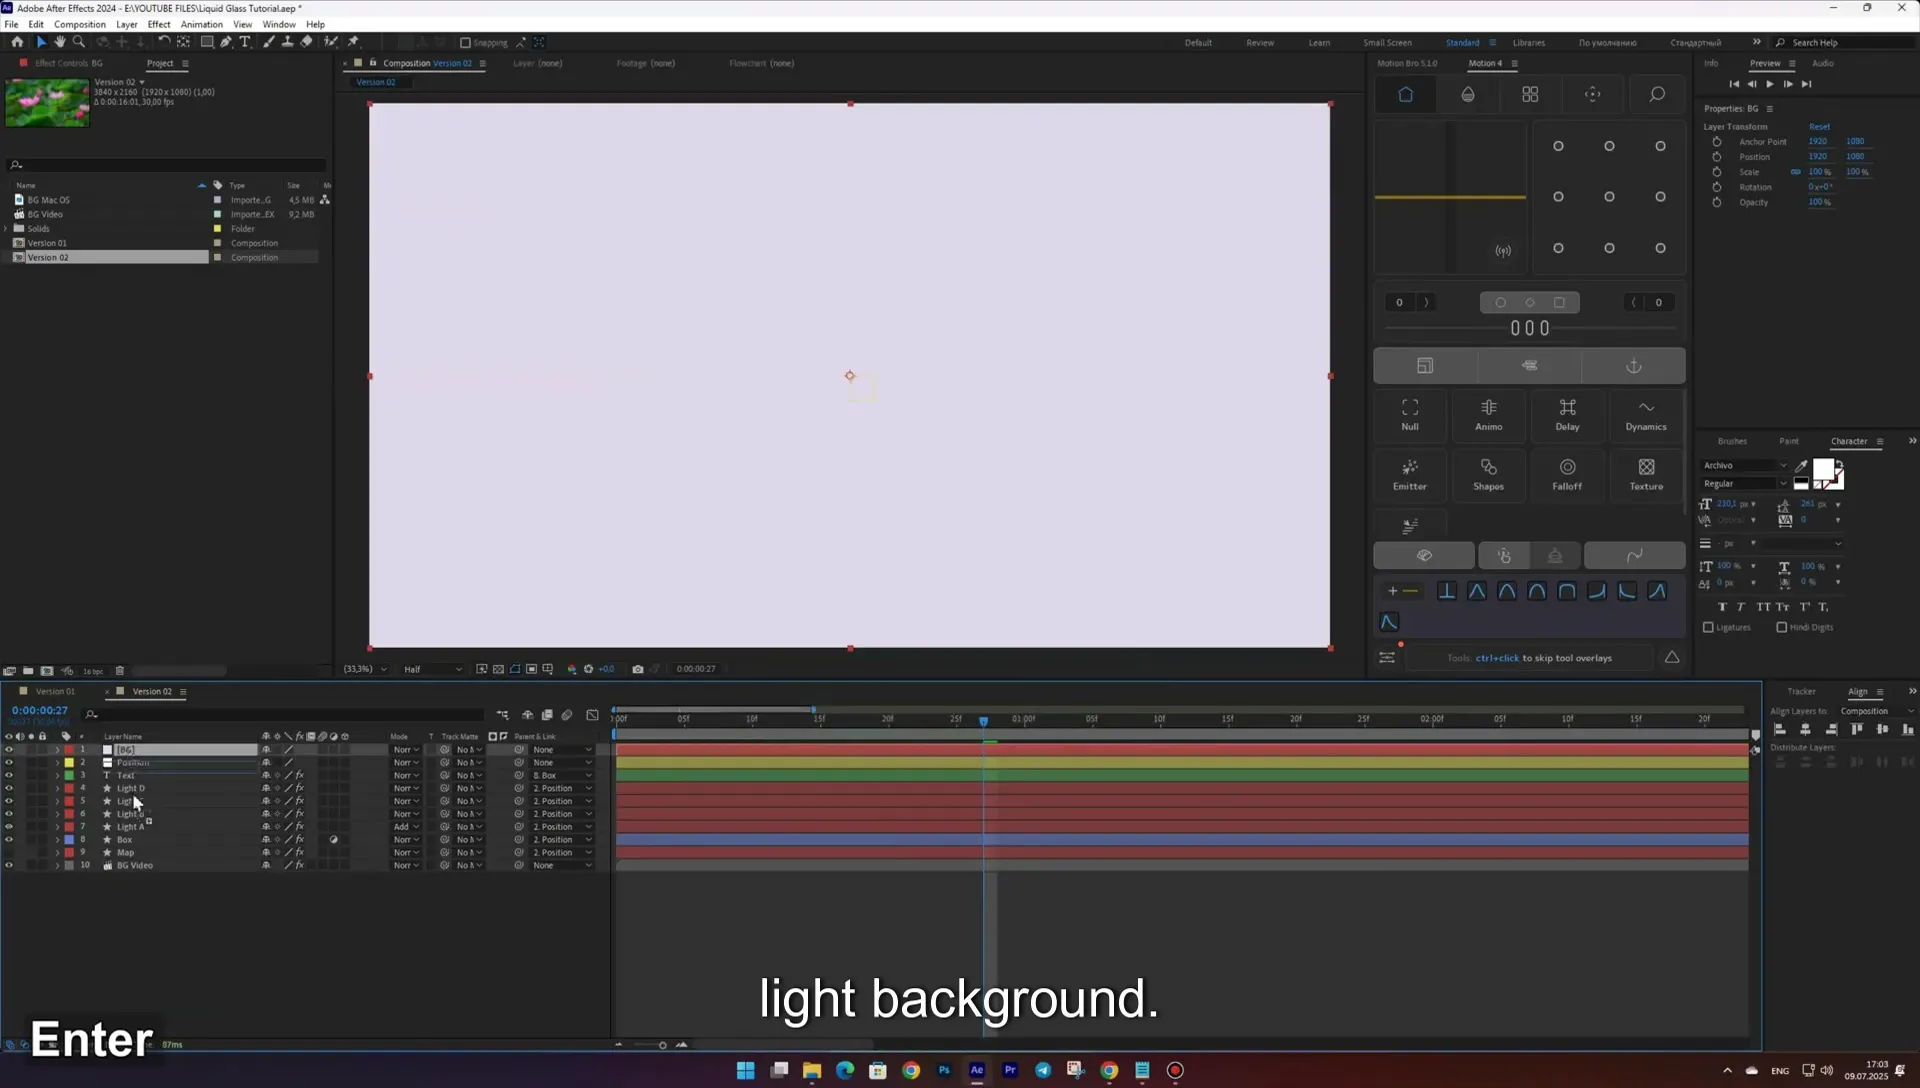The width and height of the screenshot is (1920, 1088).
Task: Open the Composition menu
Action: (x=79, y=24)
